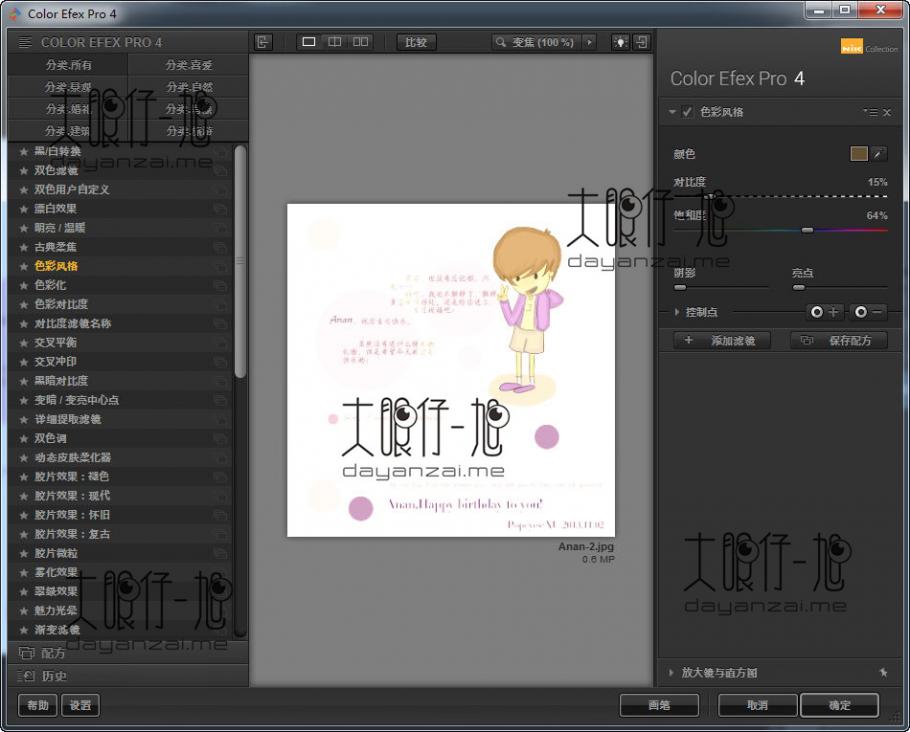Add a positive control point
The image size is (910, 732).
(824, 312)
